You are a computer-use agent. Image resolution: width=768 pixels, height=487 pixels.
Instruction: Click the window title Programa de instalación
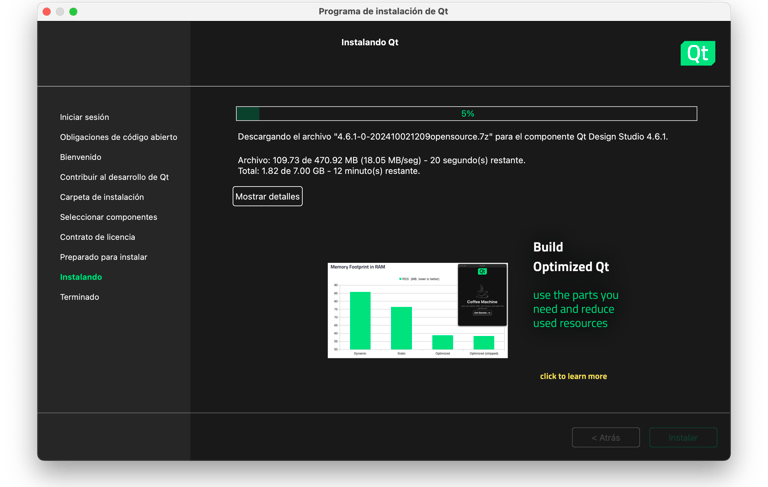384,11
